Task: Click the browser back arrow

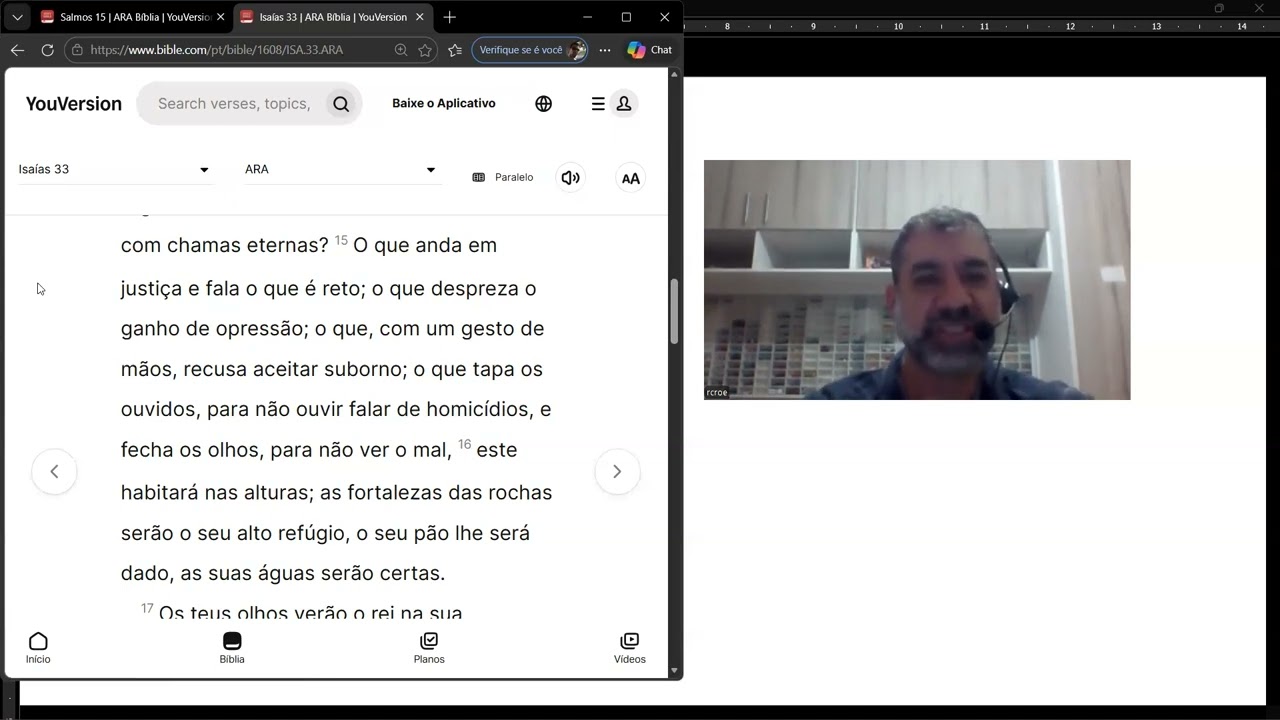Action: [x=17, y=50]
